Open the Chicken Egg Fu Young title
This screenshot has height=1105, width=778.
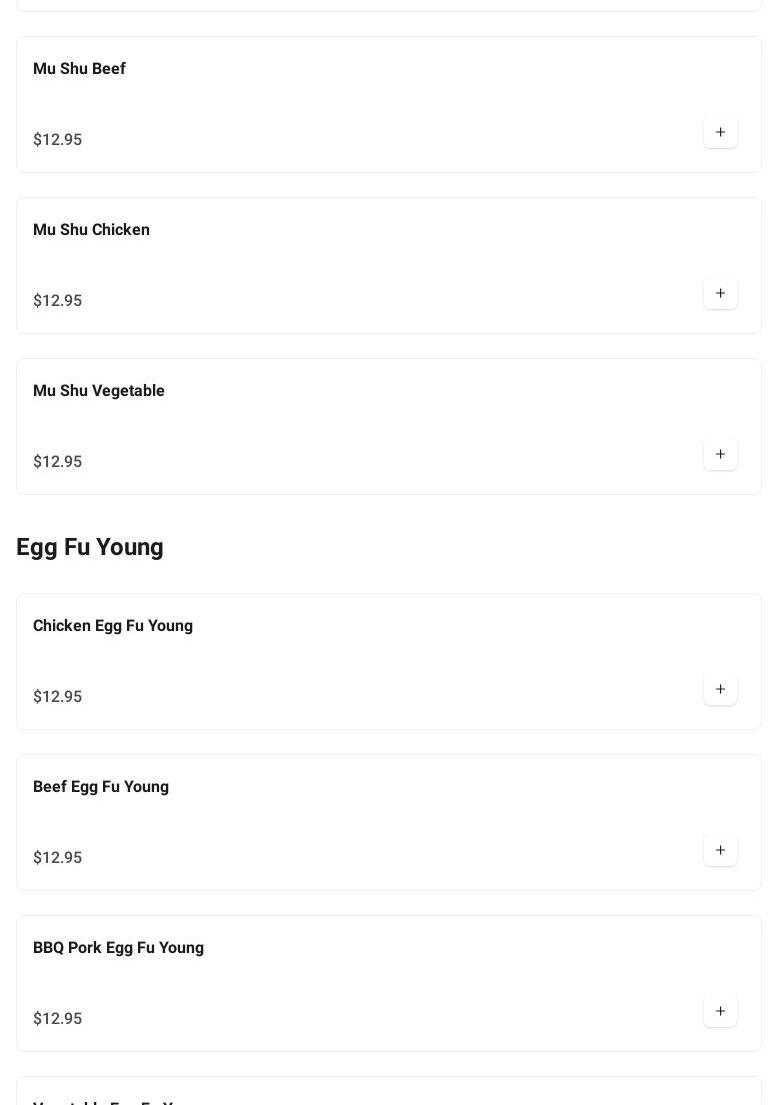tap(113, 626)
